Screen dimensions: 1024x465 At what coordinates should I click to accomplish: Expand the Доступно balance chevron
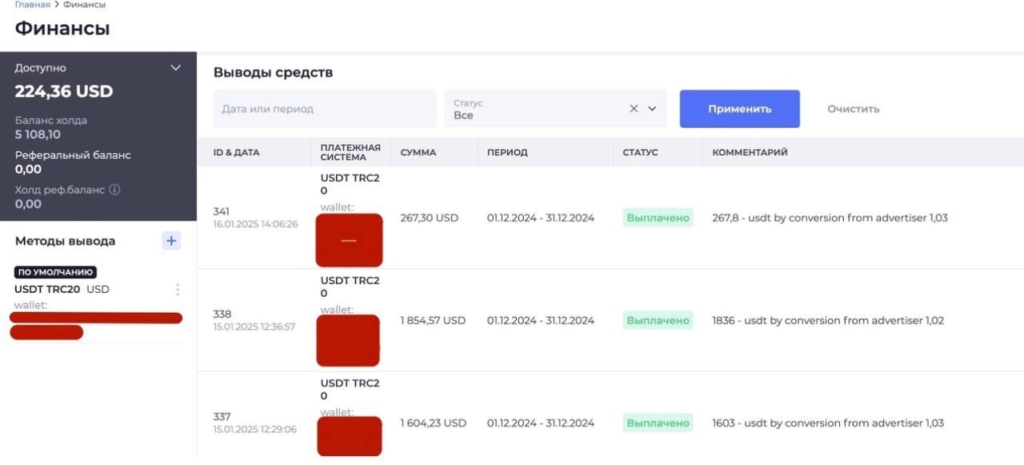click(x=176, y=68)
